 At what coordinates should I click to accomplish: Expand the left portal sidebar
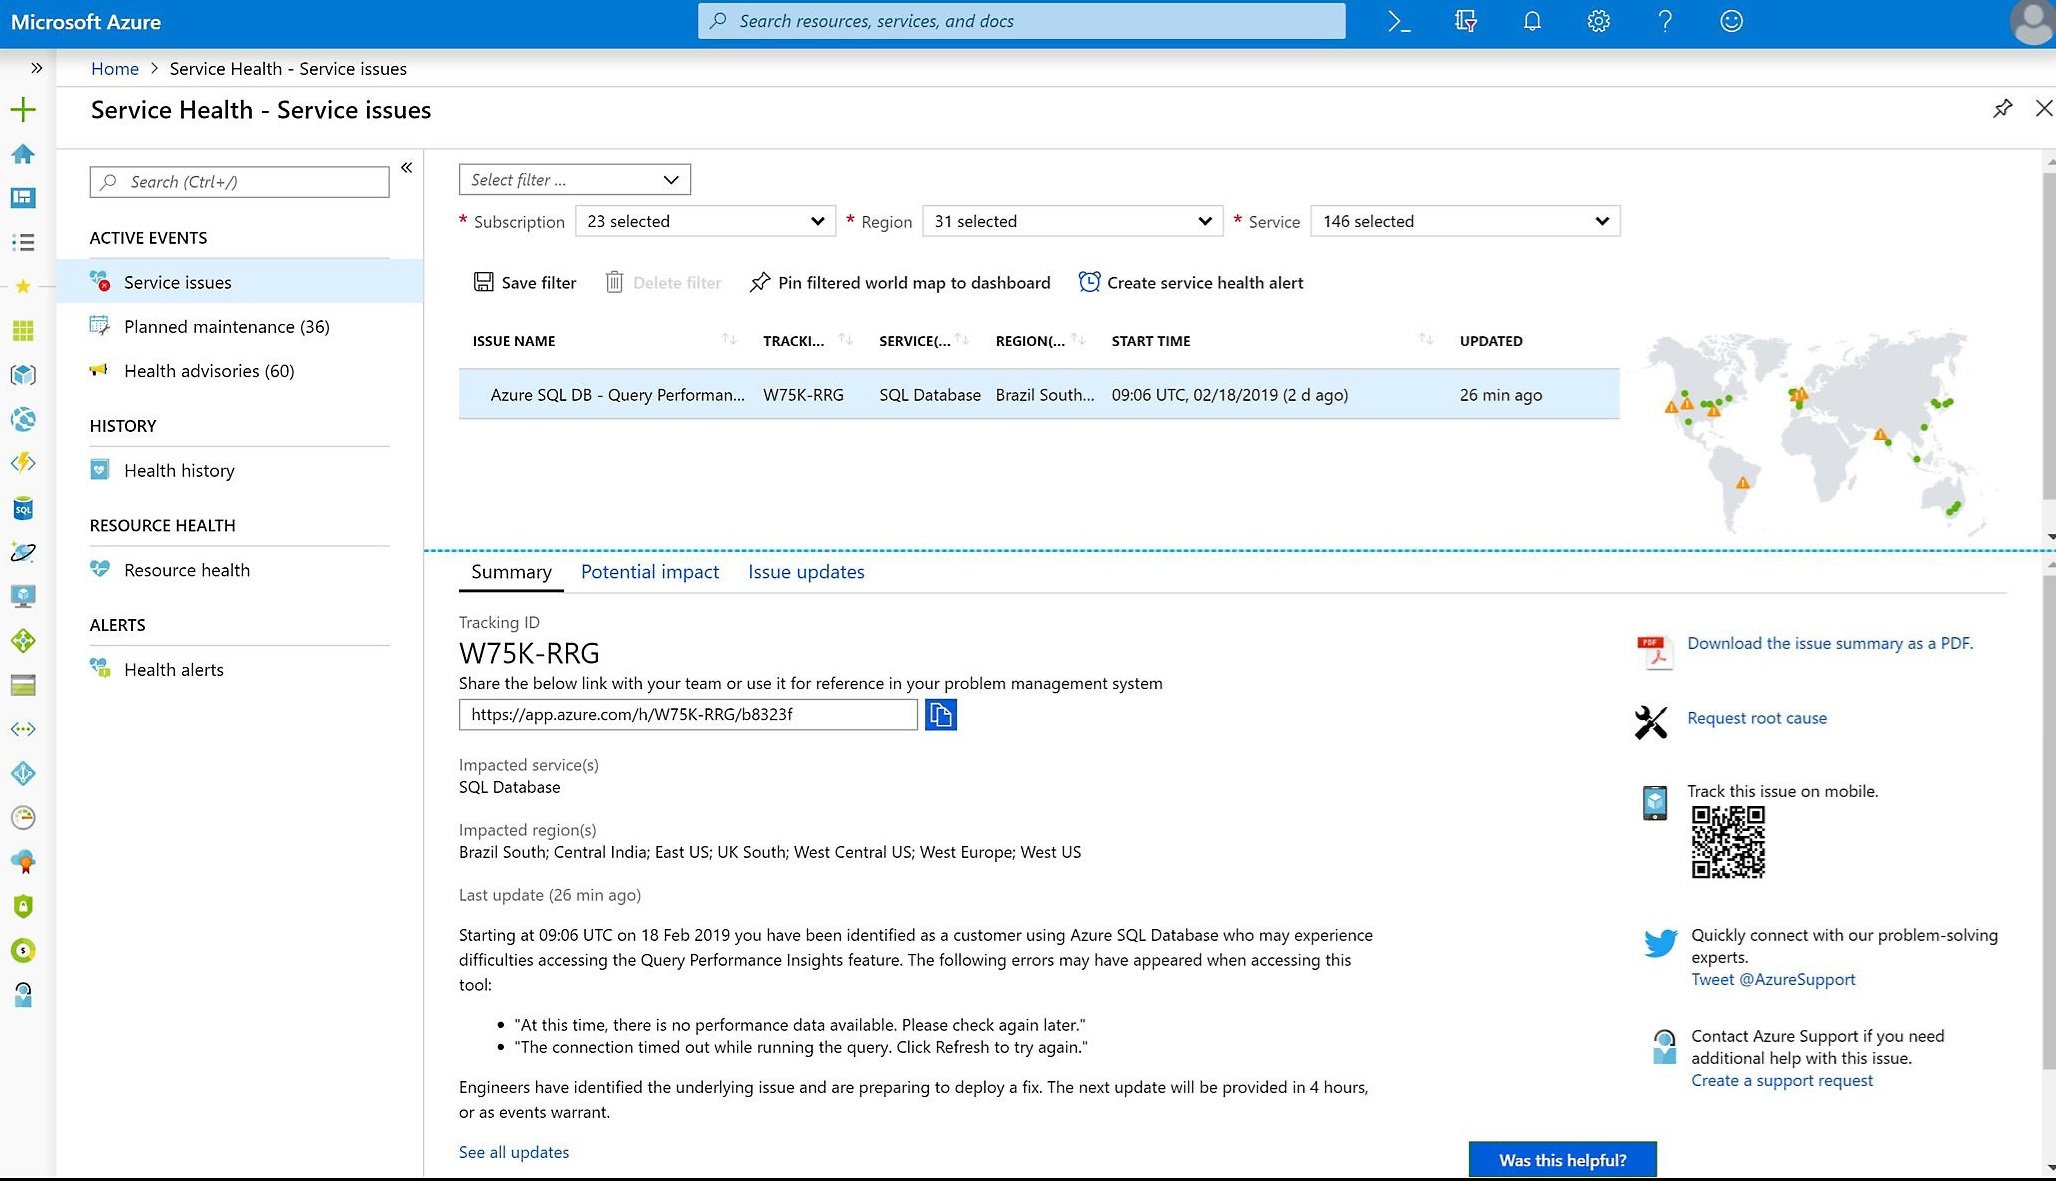(36, 68)
